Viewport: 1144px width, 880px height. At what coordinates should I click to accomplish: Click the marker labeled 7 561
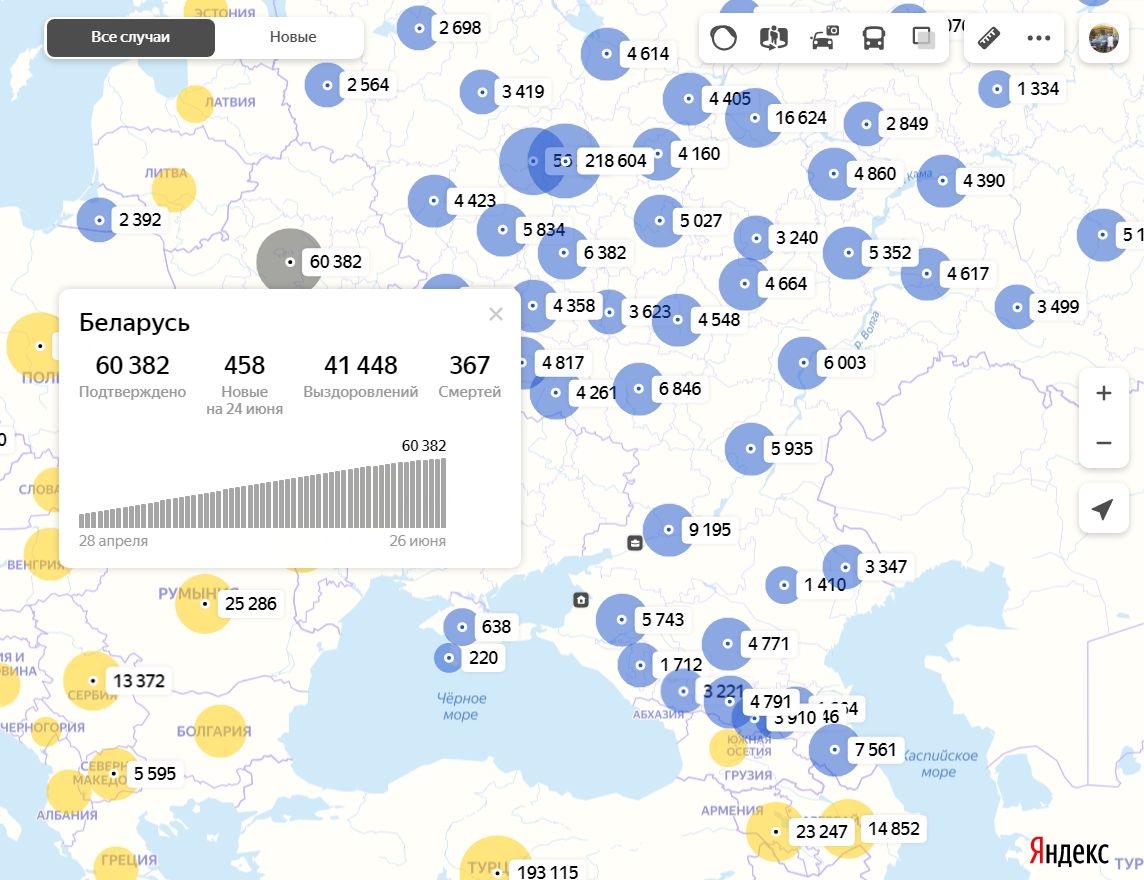[835, 749]
